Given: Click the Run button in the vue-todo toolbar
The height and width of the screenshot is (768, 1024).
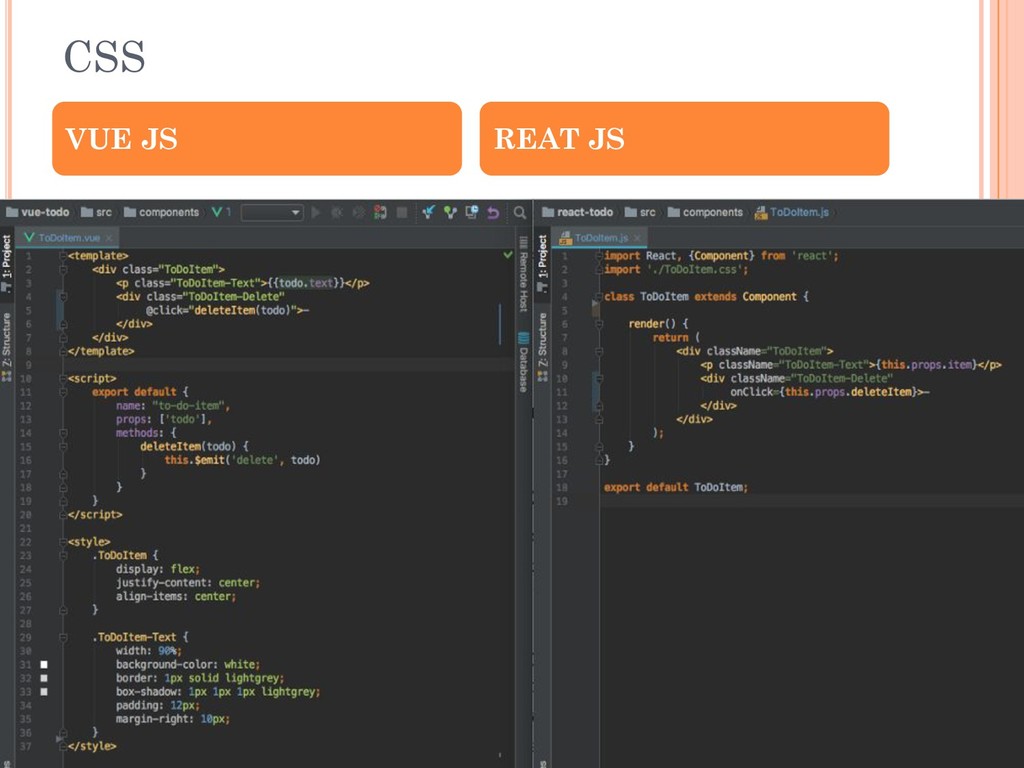Looking at the screenshot, I should (x=316, y=212).
